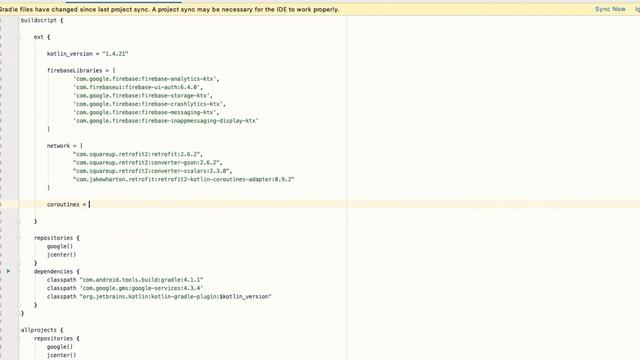This screenshot has height=360, width=640.
Task: Collapse the dependencies block fold marker
Action: 19,271
